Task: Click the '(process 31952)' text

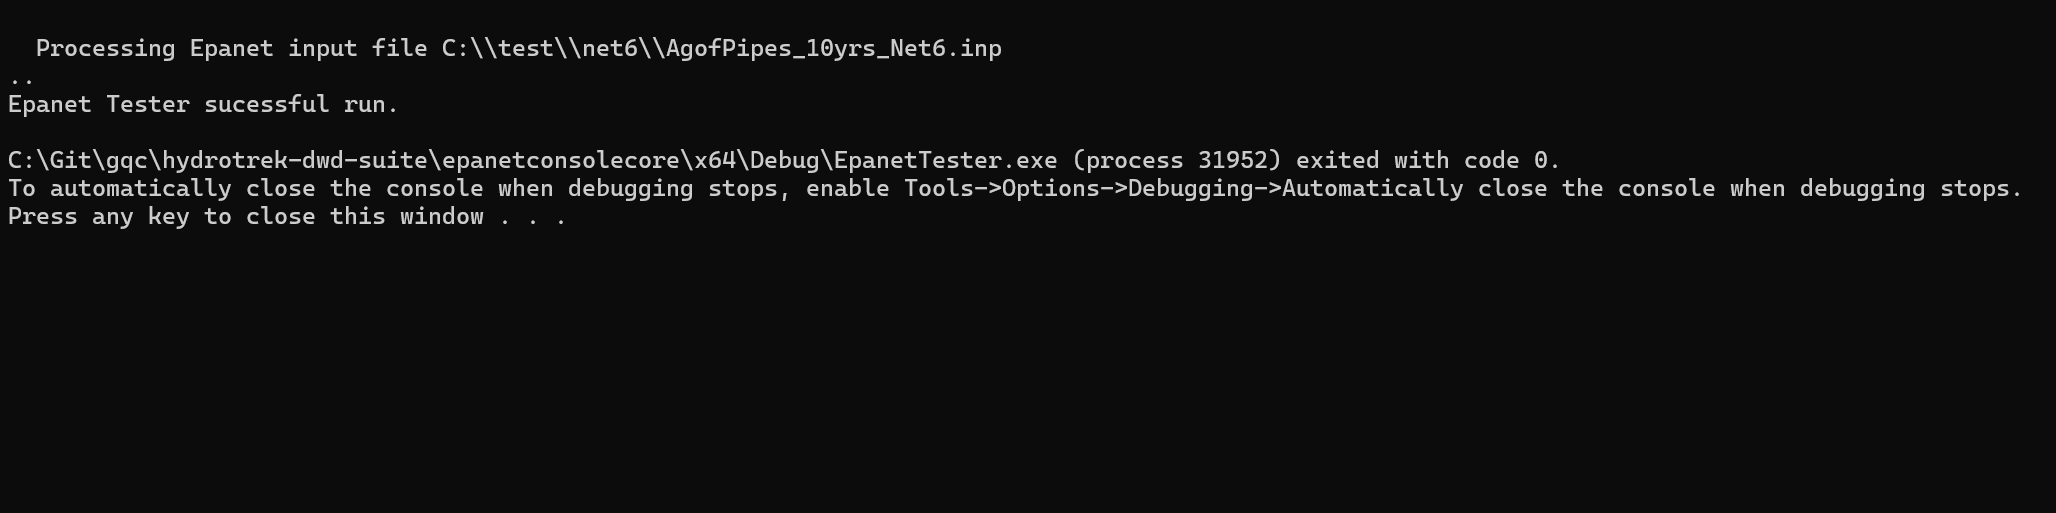Action: pos(1176,161)
